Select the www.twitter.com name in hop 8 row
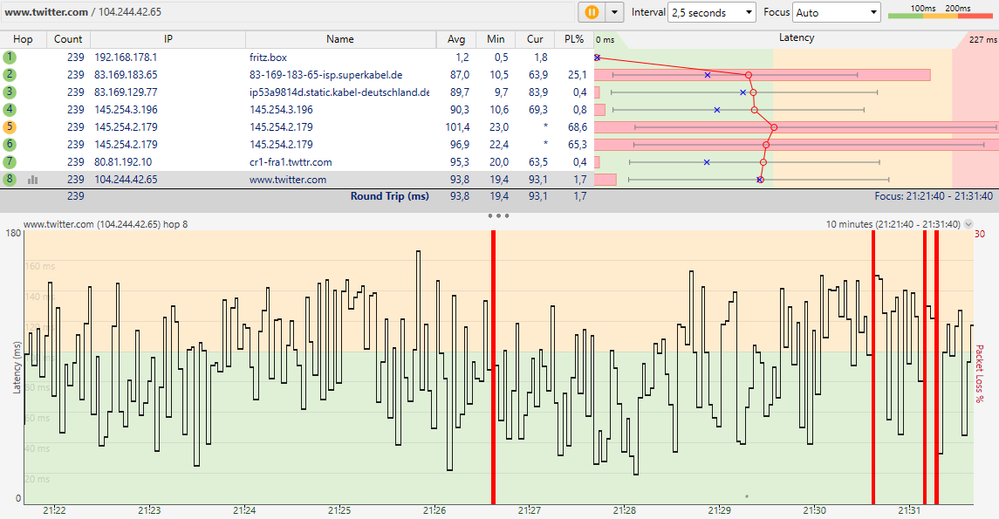Screen dimensions: 999x519 pyautogui.click(x=287, y=180)
